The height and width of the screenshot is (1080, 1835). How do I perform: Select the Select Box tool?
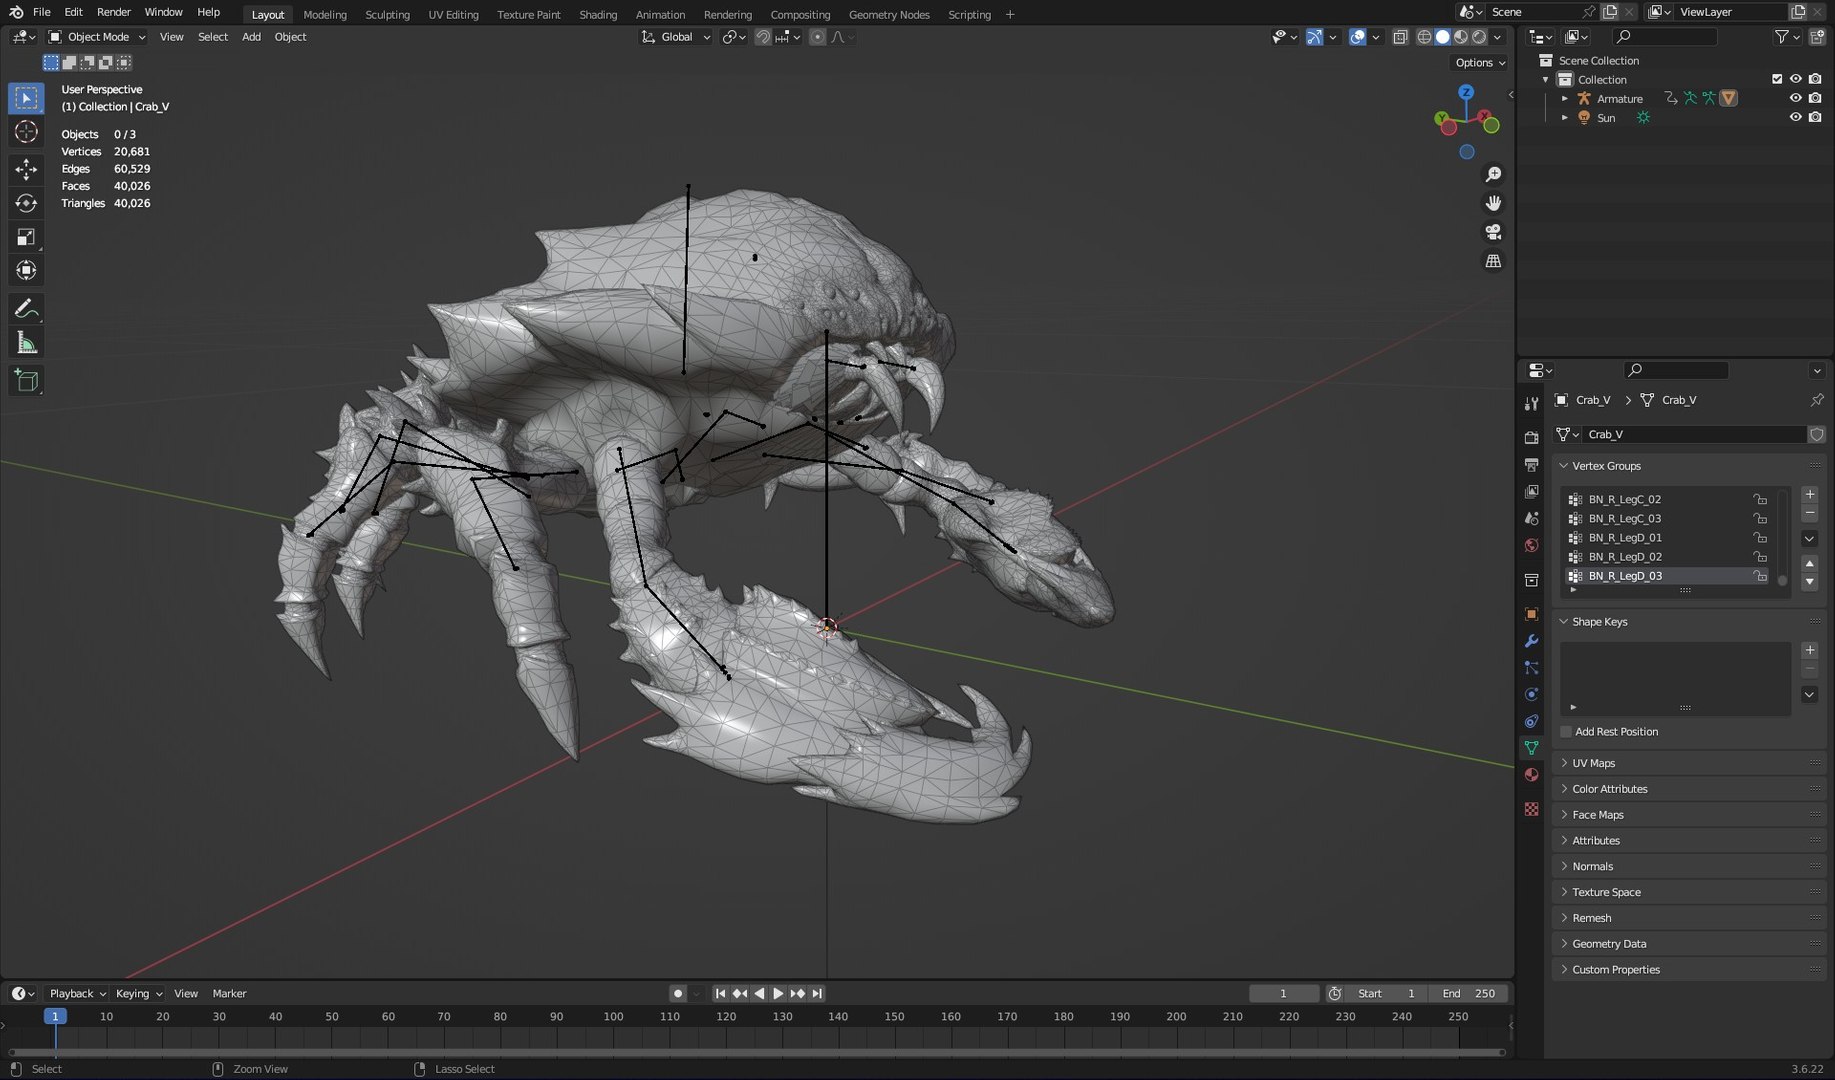tap(27, 98)
